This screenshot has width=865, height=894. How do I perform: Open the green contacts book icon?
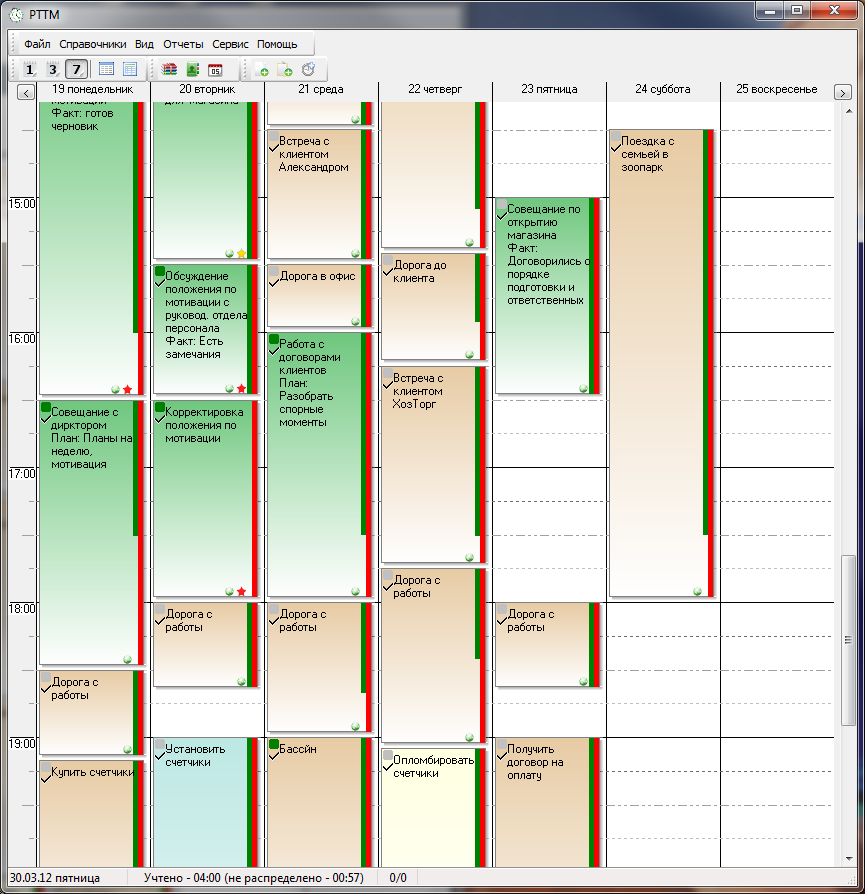[x=193, y=69]
